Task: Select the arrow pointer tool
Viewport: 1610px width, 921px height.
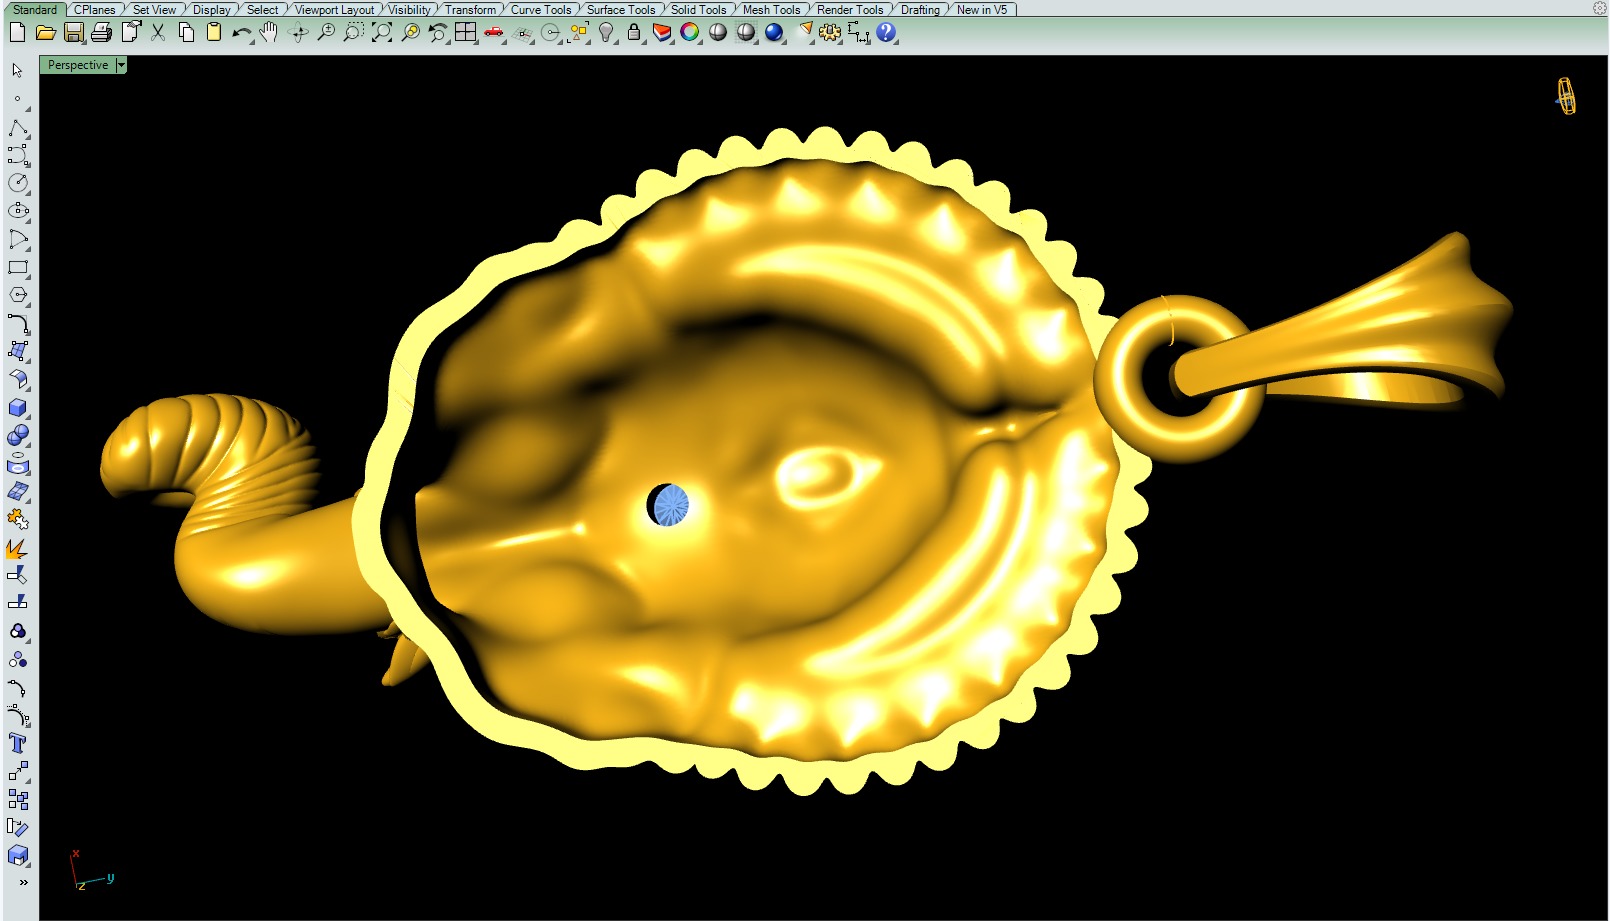Action: 18,70
